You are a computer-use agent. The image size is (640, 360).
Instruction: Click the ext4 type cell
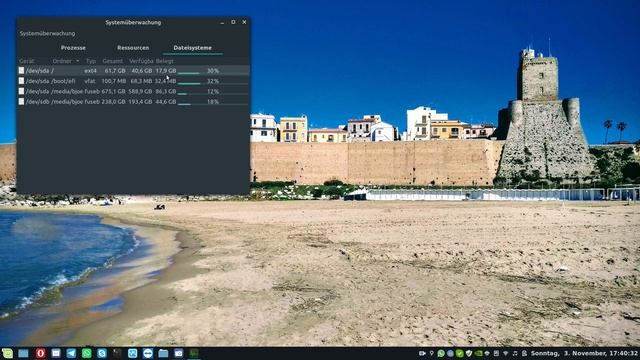[x=90, y=71]
